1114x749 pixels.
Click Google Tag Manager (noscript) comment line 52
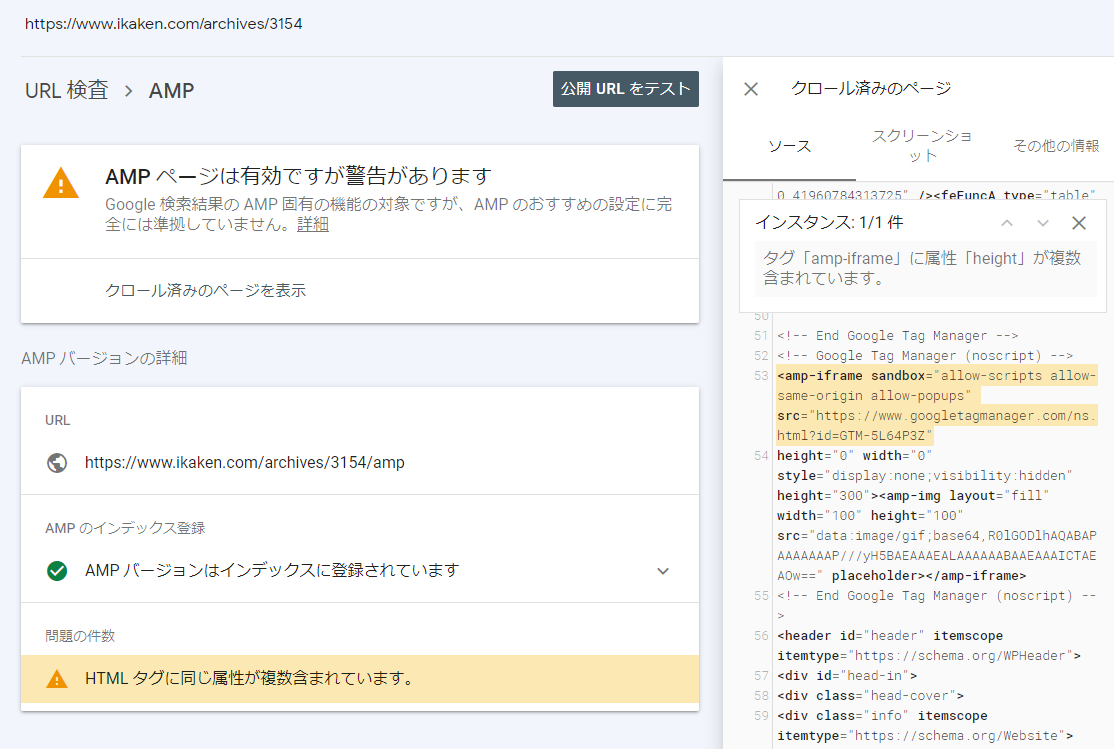925,355
